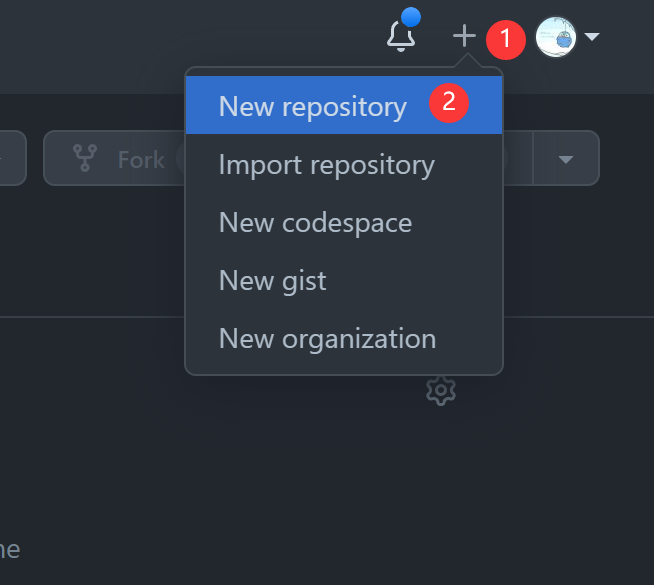Click the button segment beside the dropdown arrow
Viewport: 654px width, 585px height.
point(518,158)
